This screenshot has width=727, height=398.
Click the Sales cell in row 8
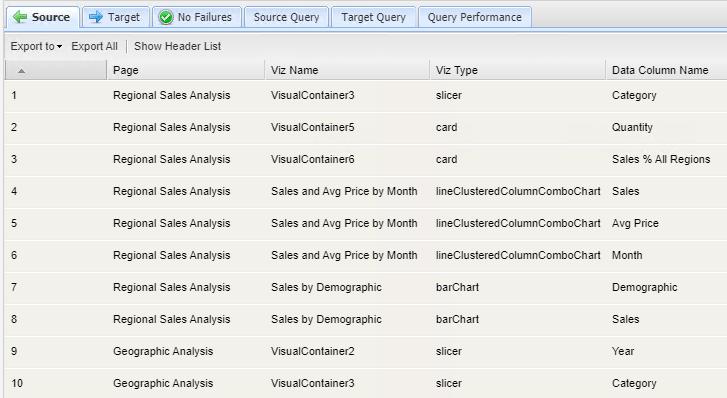[625, 320]
